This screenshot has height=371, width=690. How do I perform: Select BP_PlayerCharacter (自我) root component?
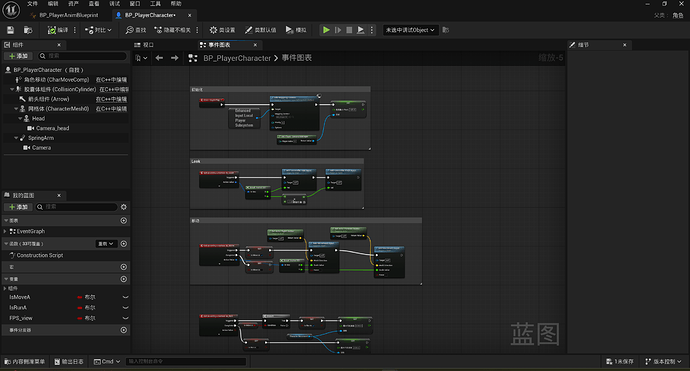48,70
